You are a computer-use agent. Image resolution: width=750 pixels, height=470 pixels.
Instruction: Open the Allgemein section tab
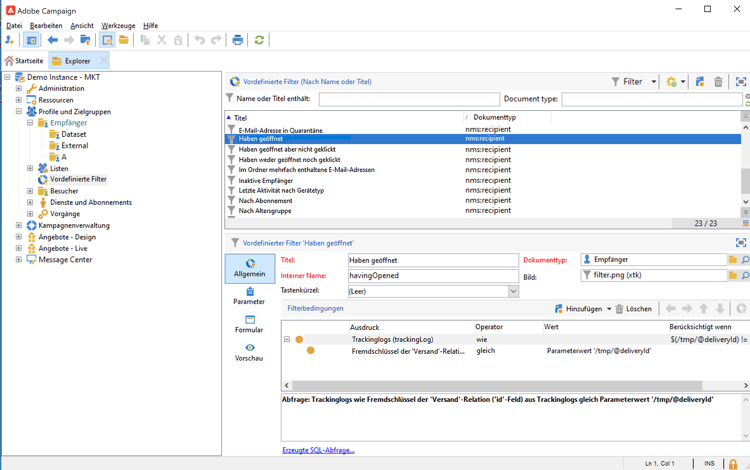(x=250, y=268)
